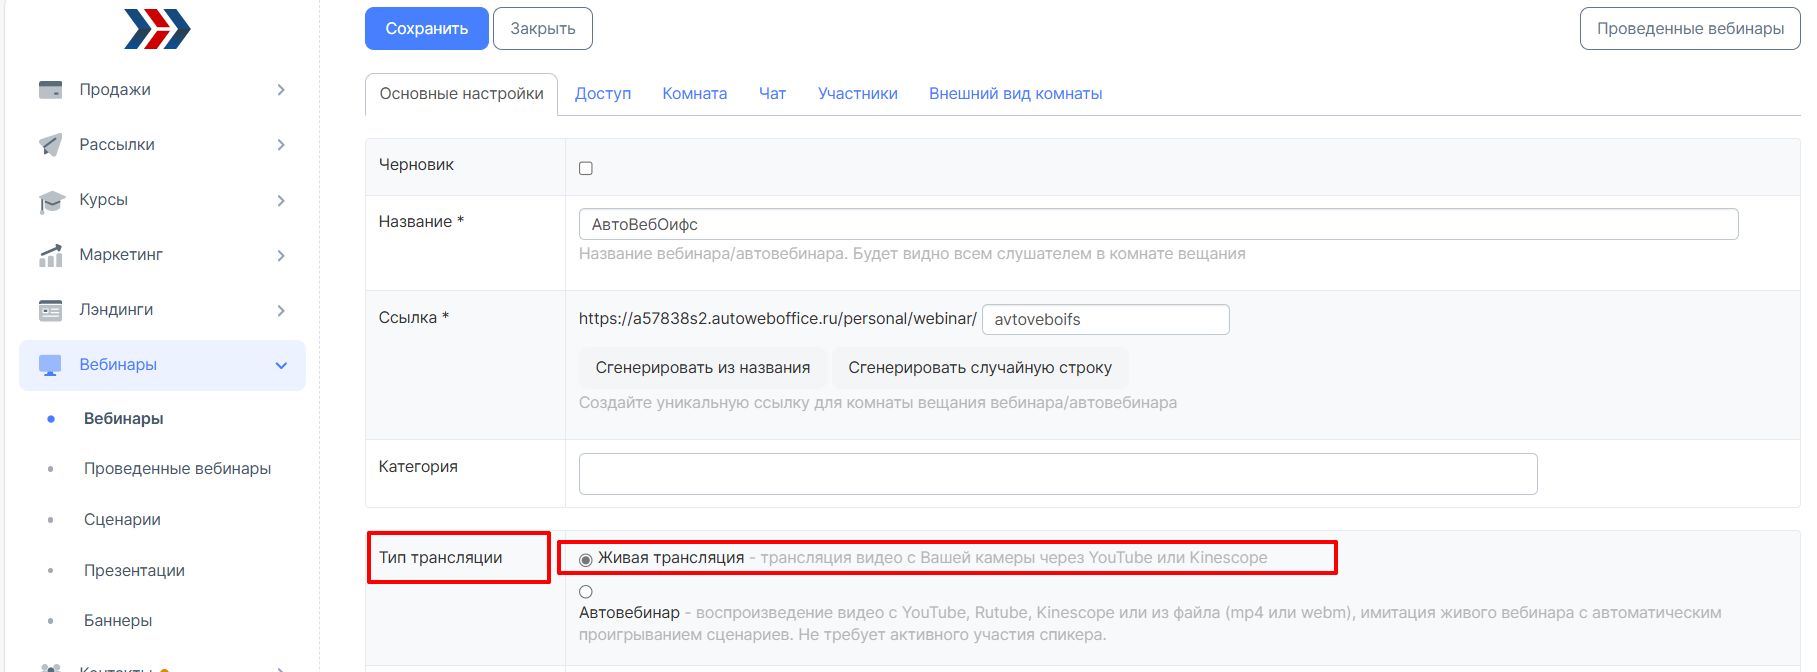1817x672 pixels.
Task: Click Сгенерировать случайную строку button
Action: [x=980, y=368]
